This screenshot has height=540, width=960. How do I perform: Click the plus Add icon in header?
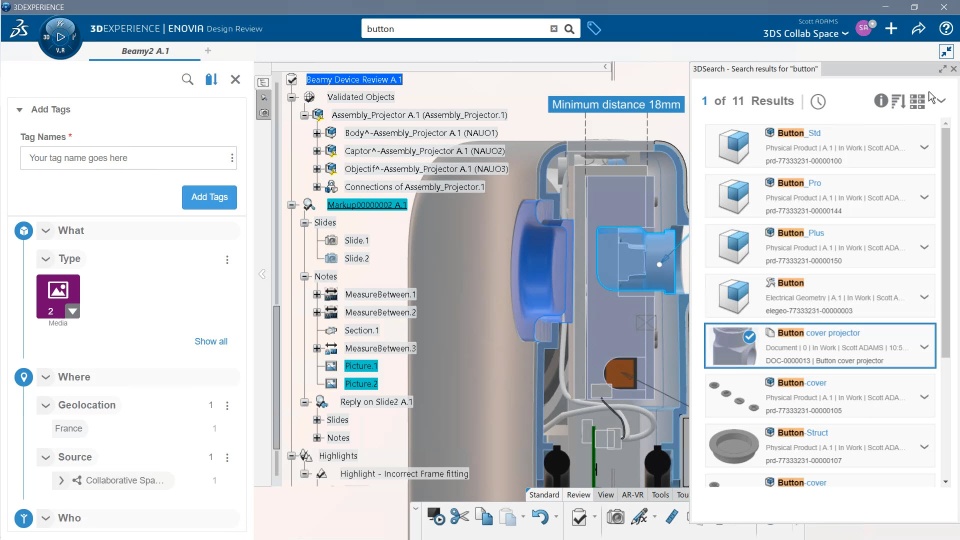pyautogui.click(x=891, y=28)
